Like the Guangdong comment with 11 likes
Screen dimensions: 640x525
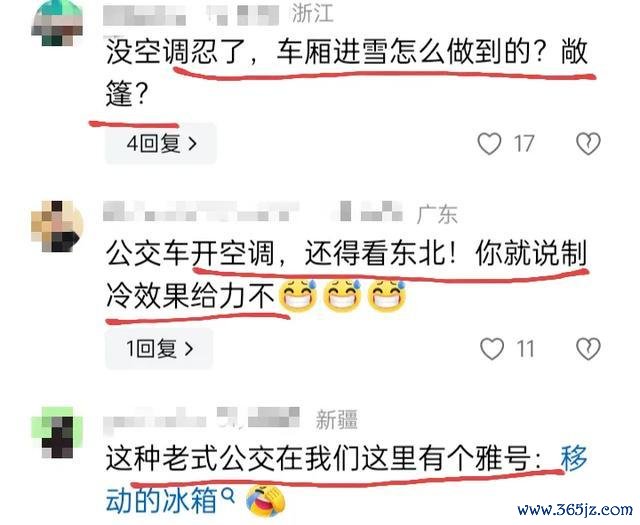tap(492, 349)
